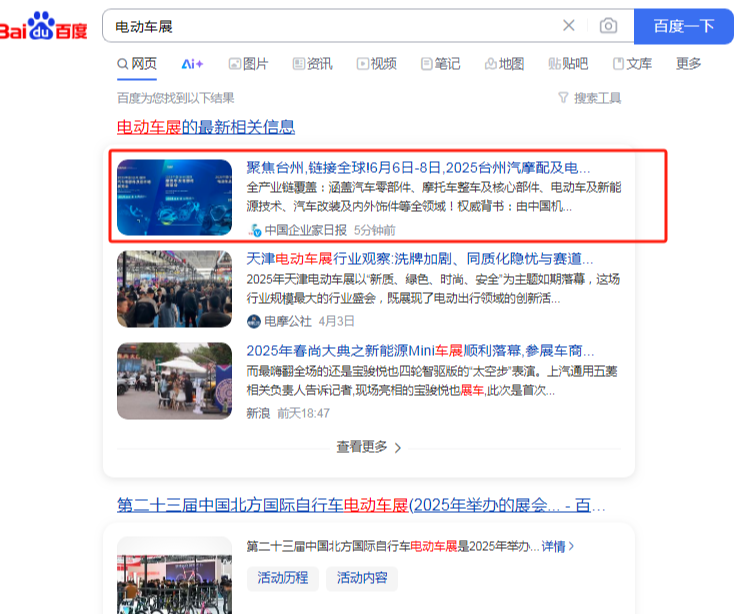Click 4月3日 date text
740x614 pixels.
[x=336, y=321]
